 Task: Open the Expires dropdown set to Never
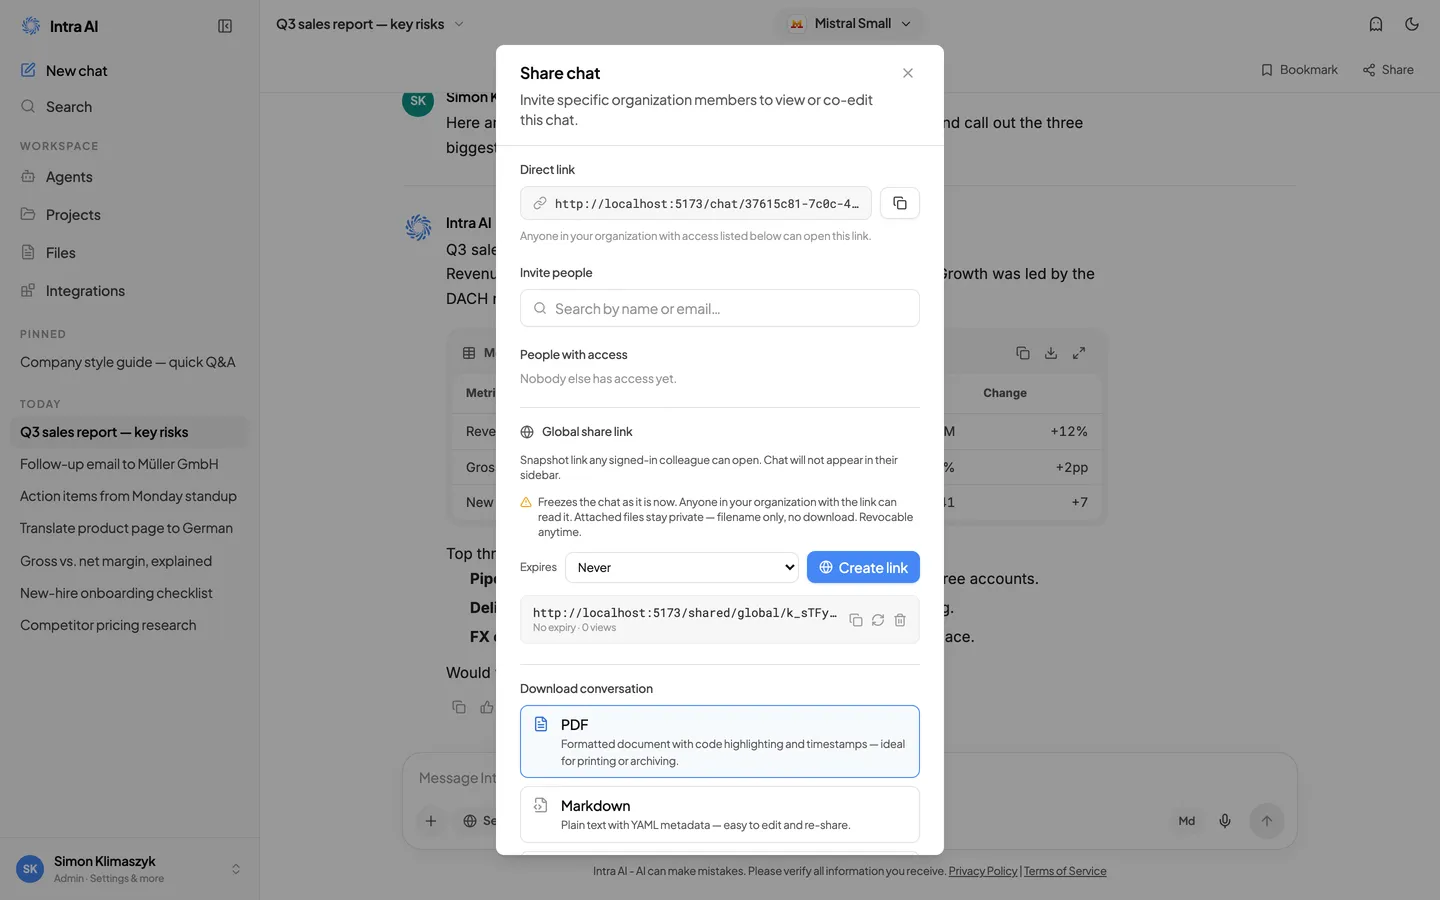(x=682, y=567)
